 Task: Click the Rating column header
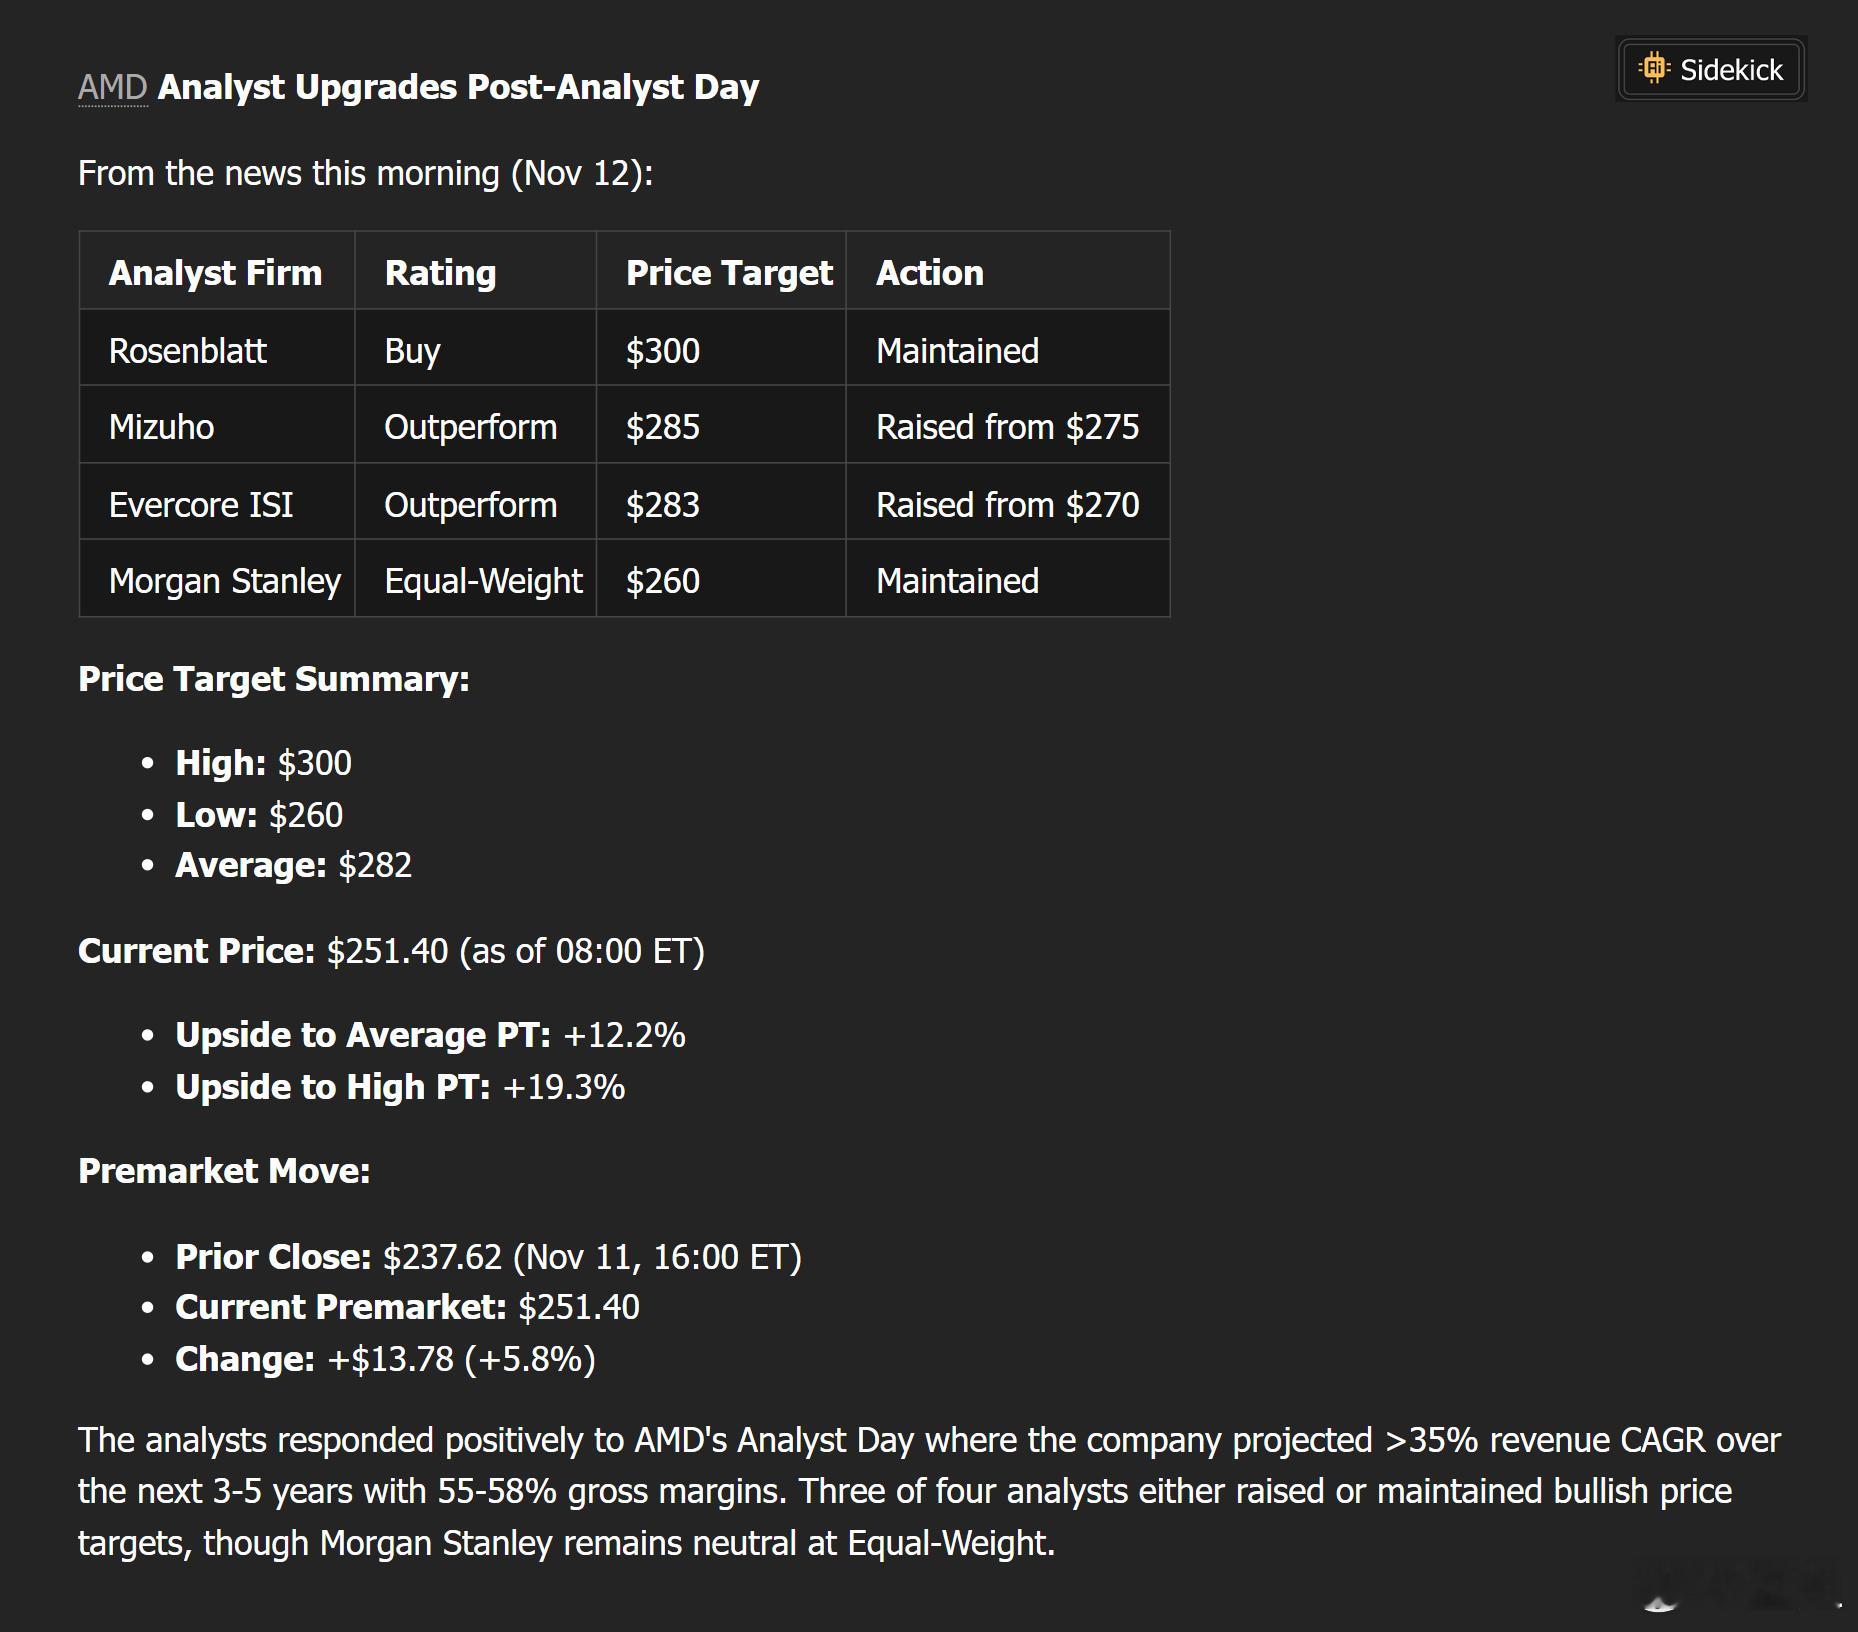440,271
